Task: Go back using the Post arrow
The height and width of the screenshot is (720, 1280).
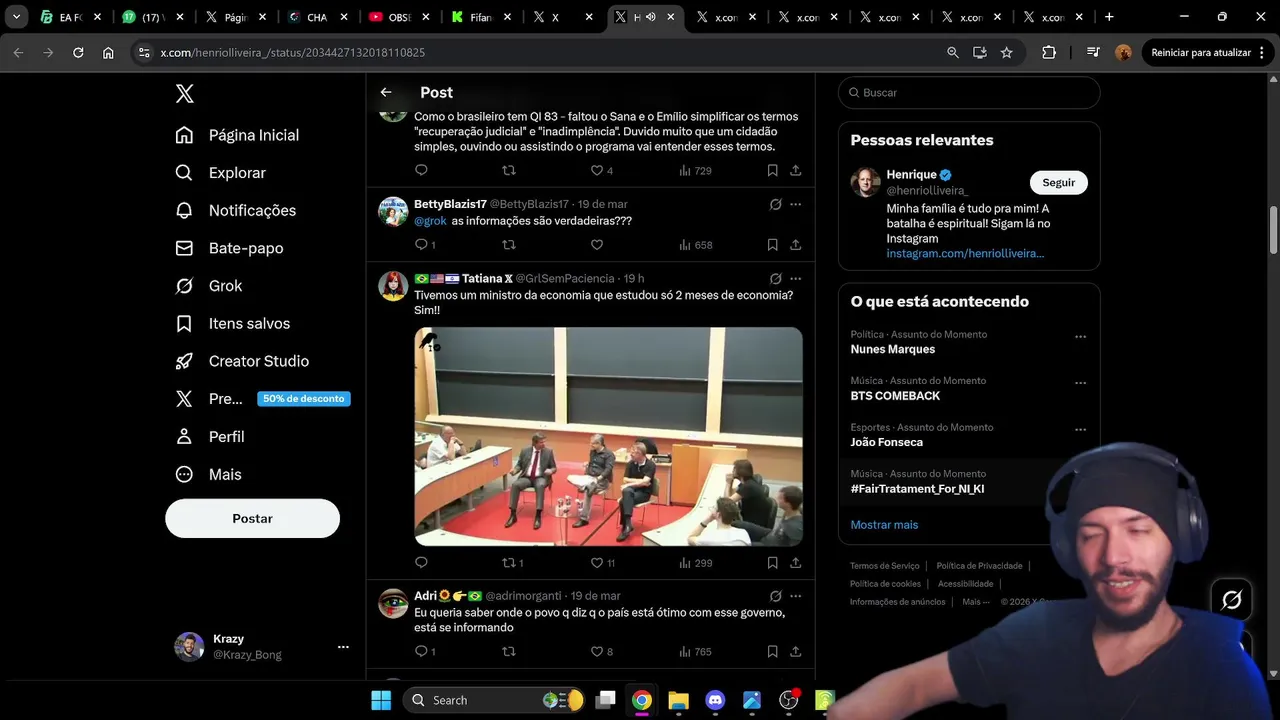Action: pos(386,92)
